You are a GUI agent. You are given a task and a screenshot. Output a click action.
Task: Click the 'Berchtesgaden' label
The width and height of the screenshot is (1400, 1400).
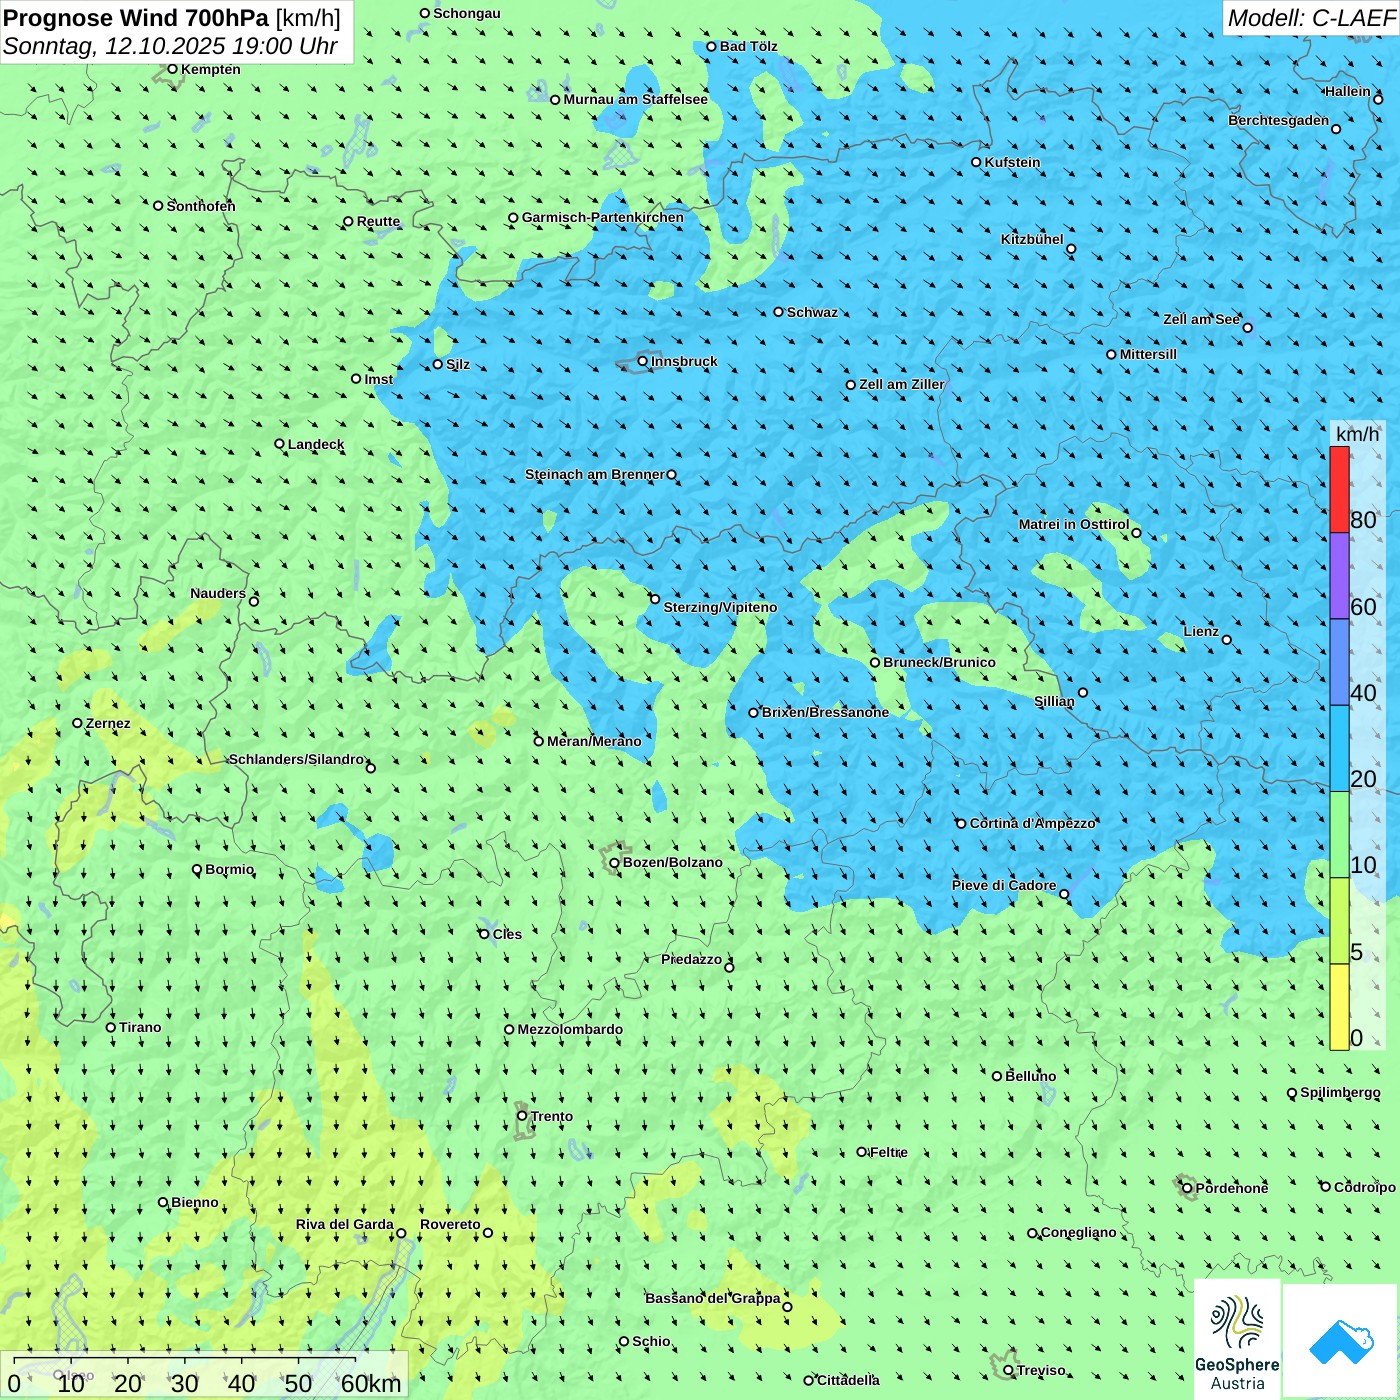click(x=1279, y=120)
